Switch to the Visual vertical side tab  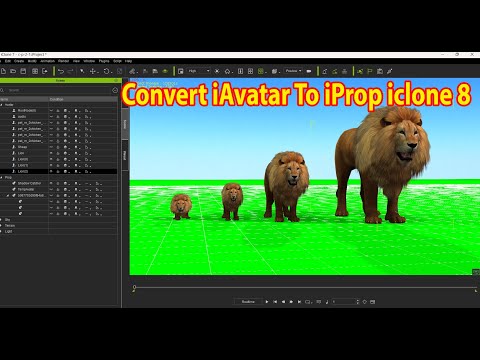pos(125,155)
